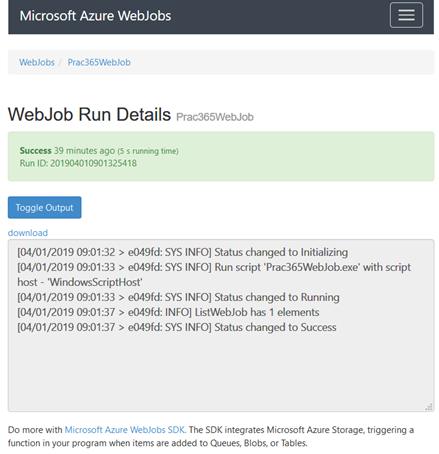Screen dimensions: 439x454
Task: Click the Run ID 201904010901325418 text
Action: click(78, 163)
